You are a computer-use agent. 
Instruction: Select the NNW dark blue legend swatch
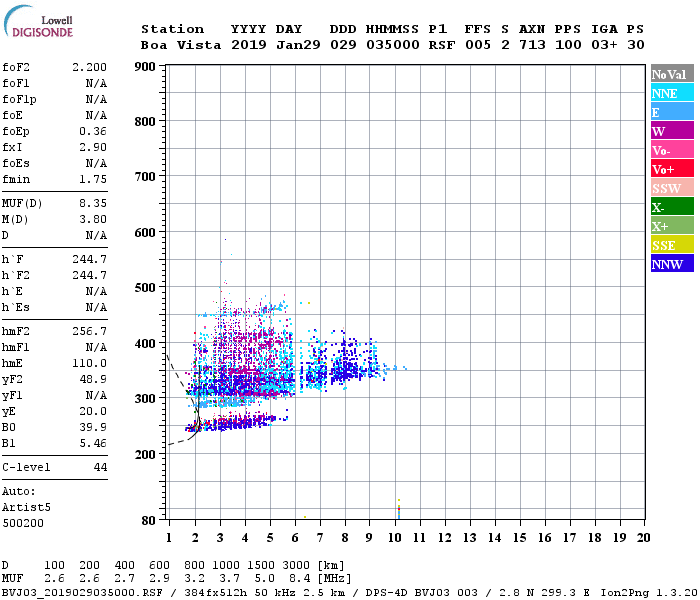pyautogui.click(x=672, y=263)
